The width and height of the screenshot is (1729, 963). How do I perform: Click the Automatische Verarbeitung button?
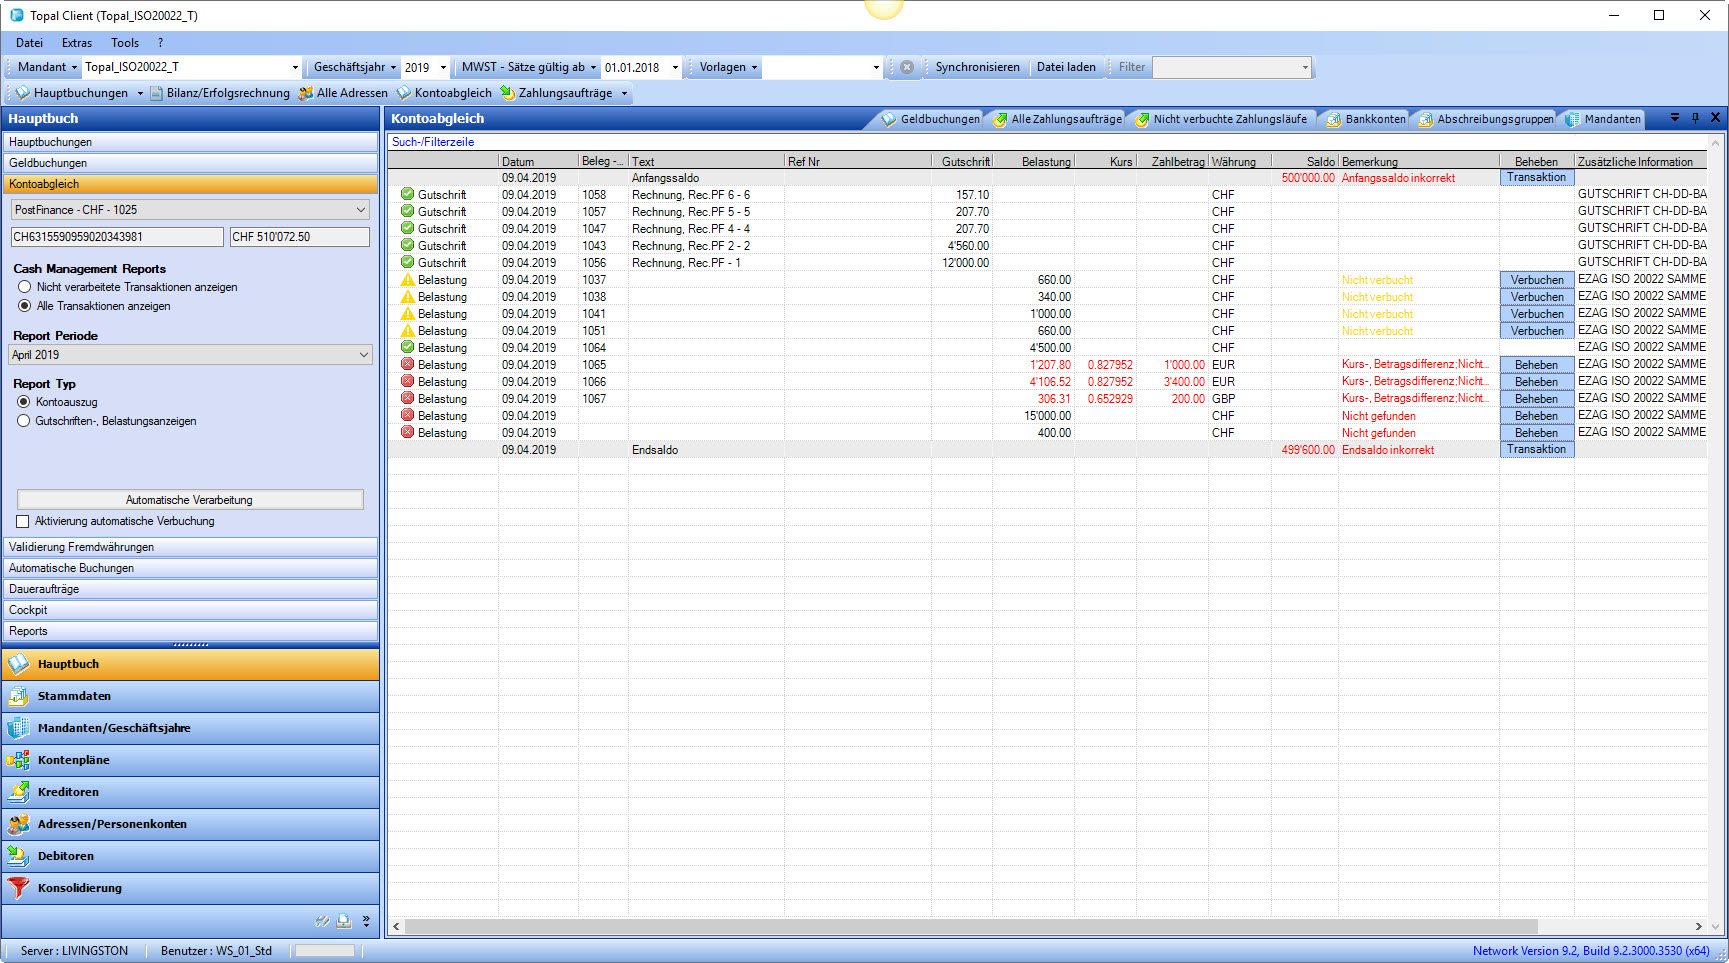coord(190,500)
